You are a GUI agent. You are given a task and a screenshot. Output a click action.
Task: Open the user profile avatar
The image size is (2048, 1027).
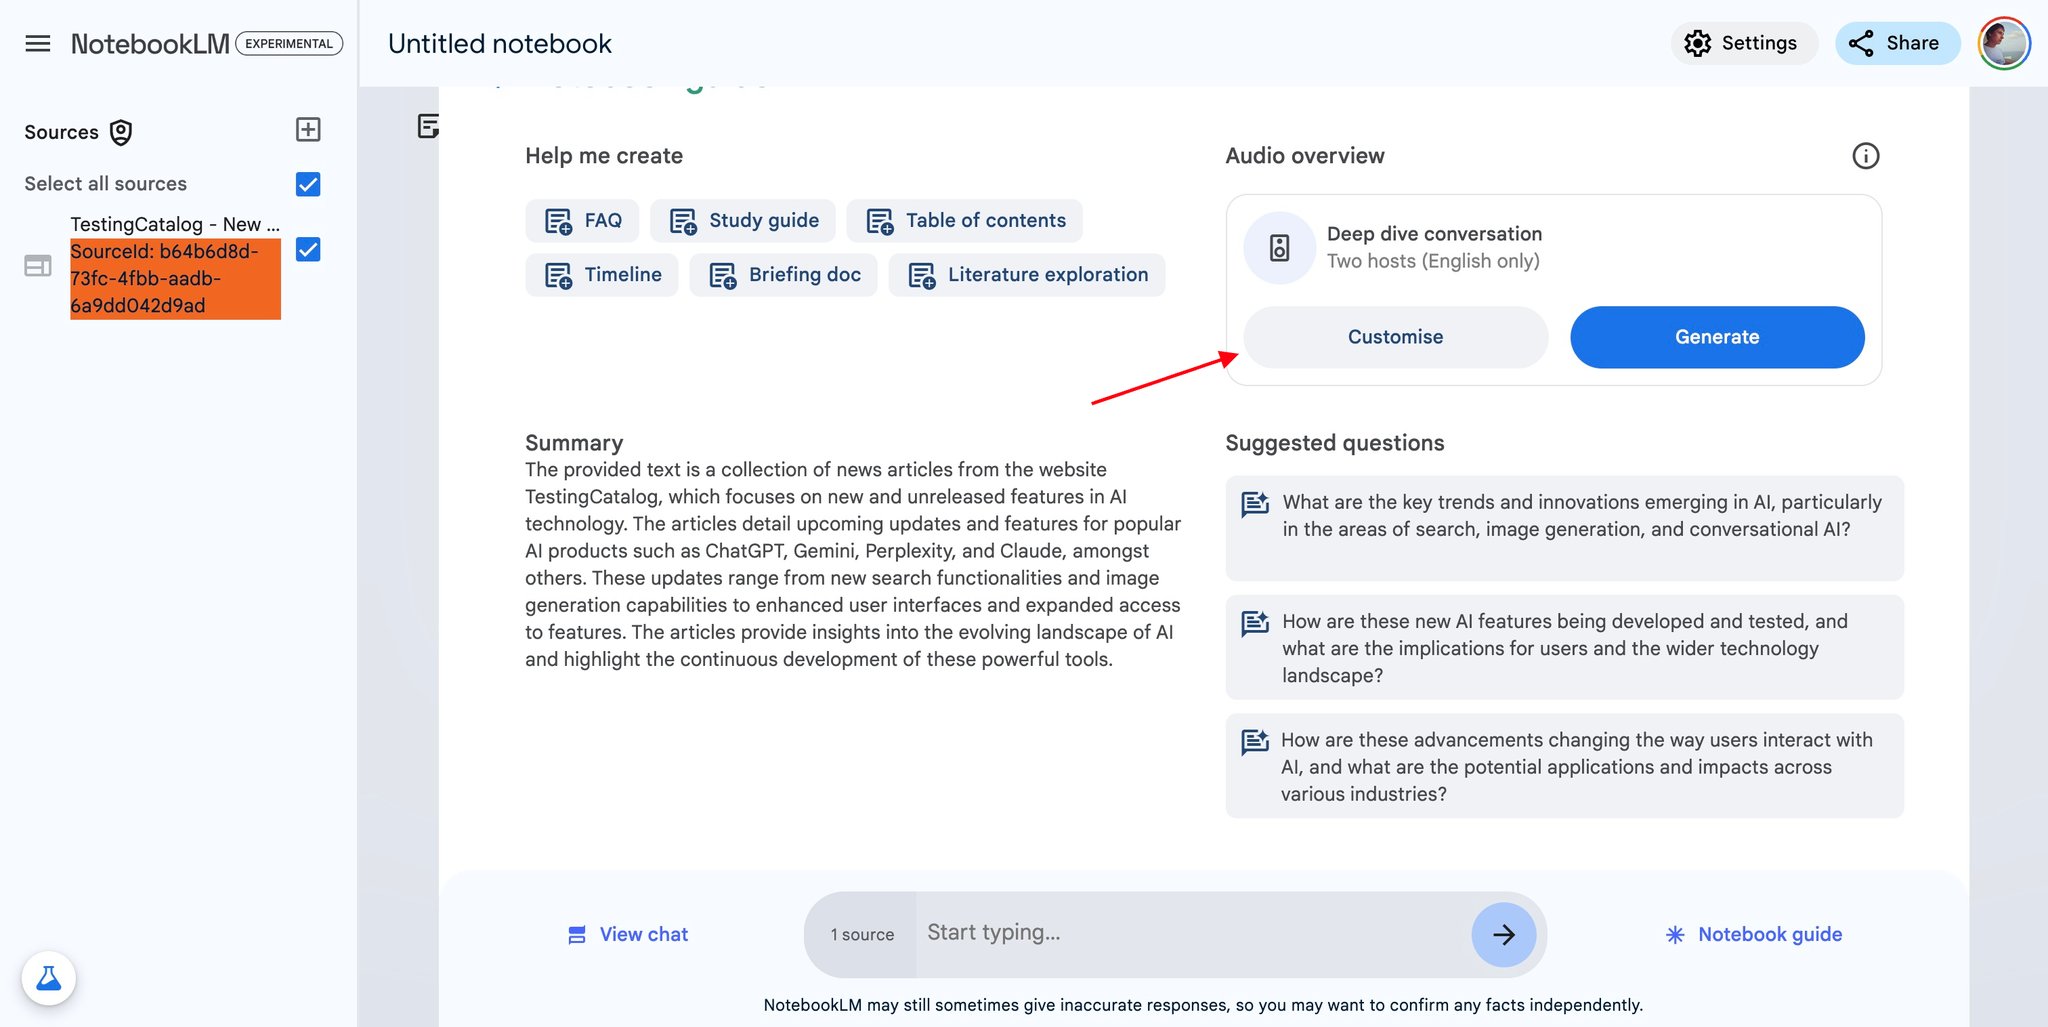point(2004,44)
